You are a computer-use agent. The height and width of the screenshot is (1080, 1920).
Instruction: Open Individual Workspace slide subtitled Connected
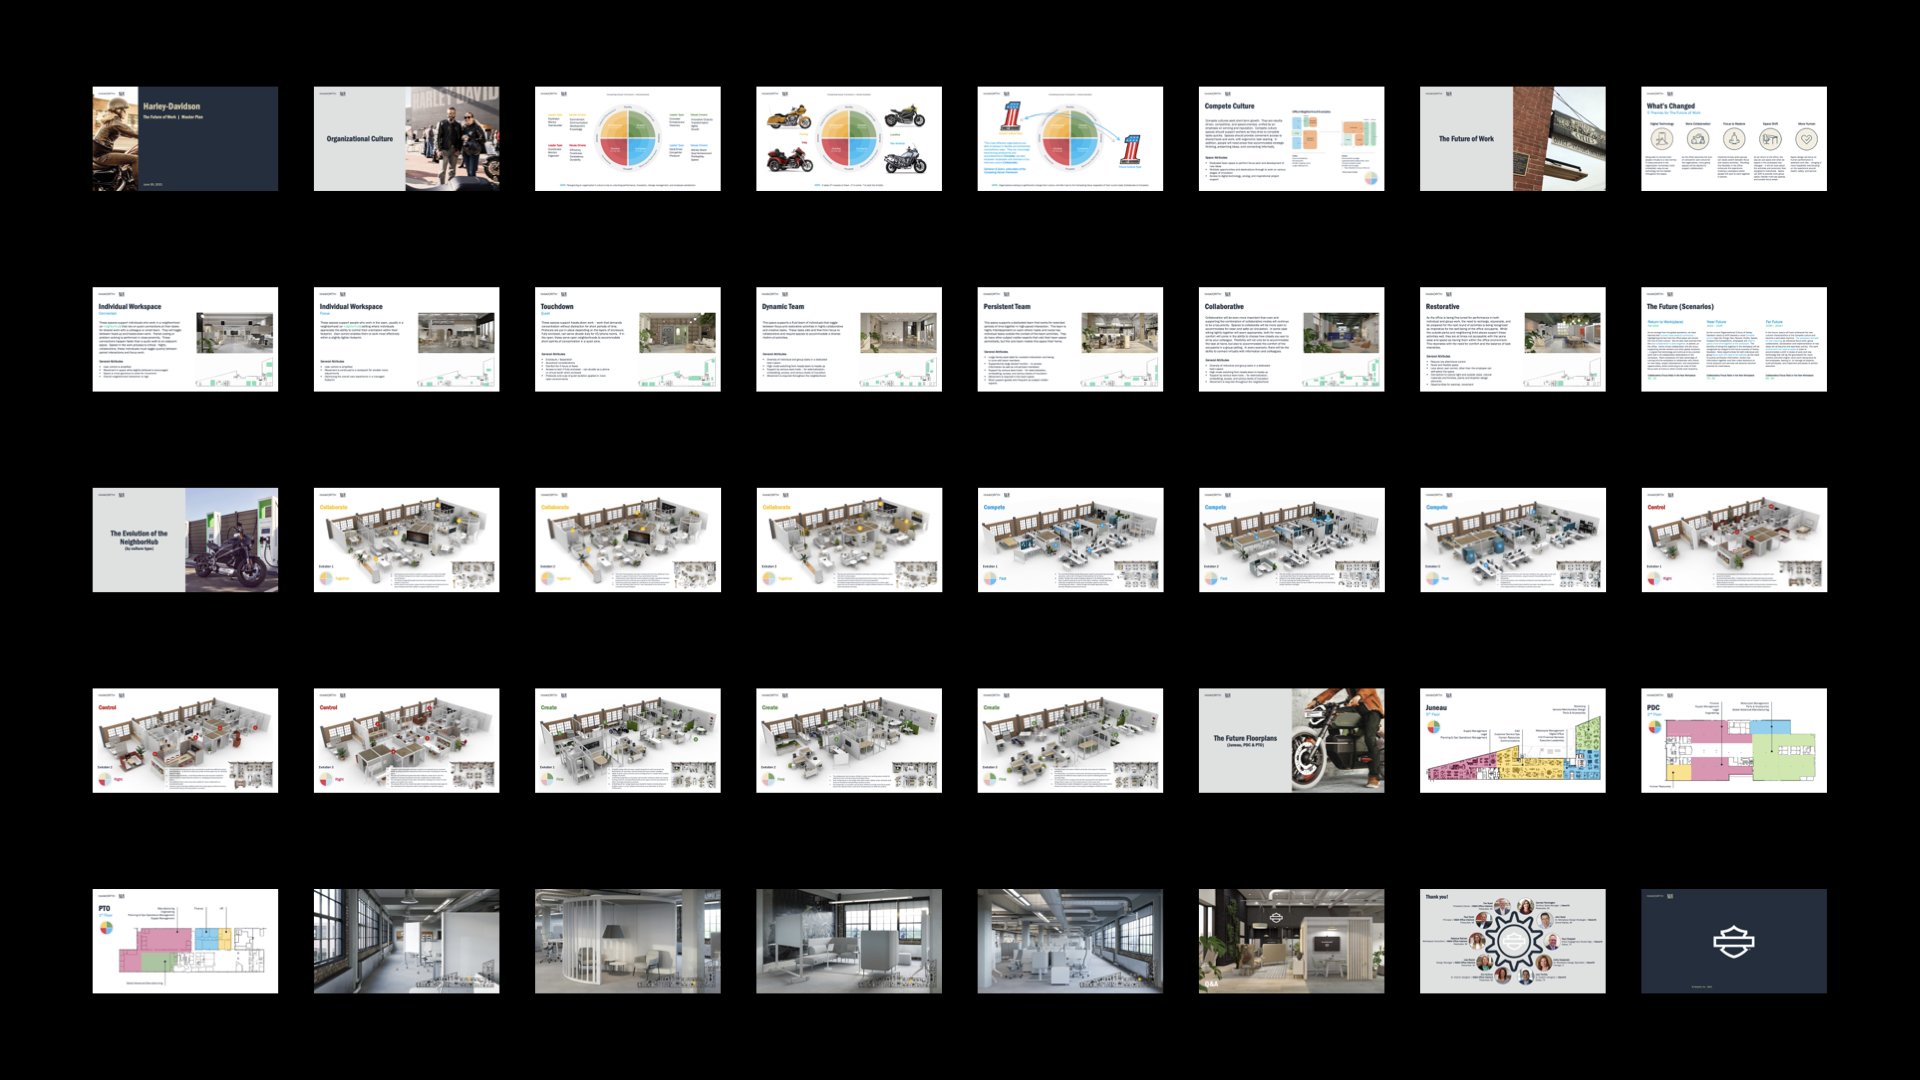tap(185, 339)
